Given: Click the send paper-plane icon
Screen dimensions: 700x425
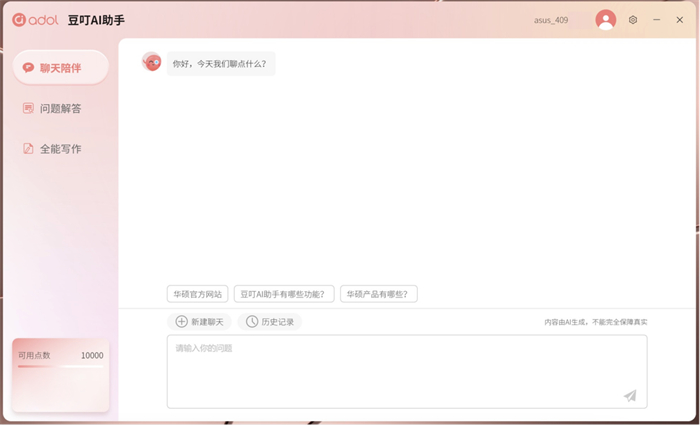Looking at the screenshot, I should 630,395.
